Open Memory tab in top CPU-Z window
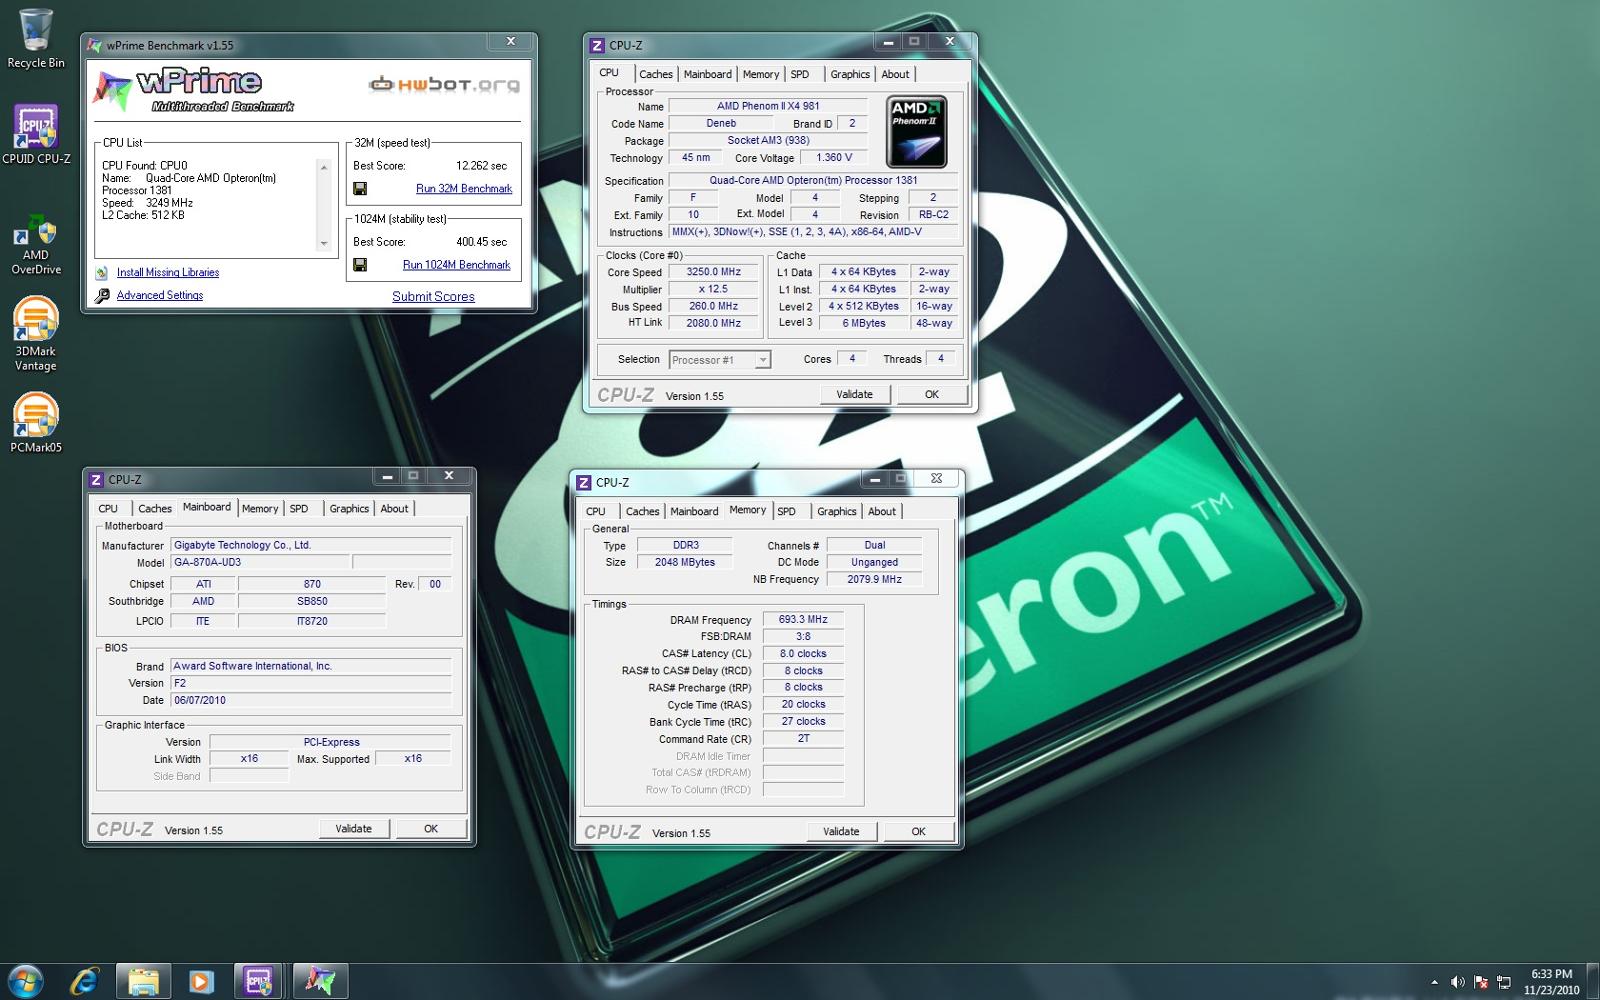1600x1000 pixels. point(761,74)
